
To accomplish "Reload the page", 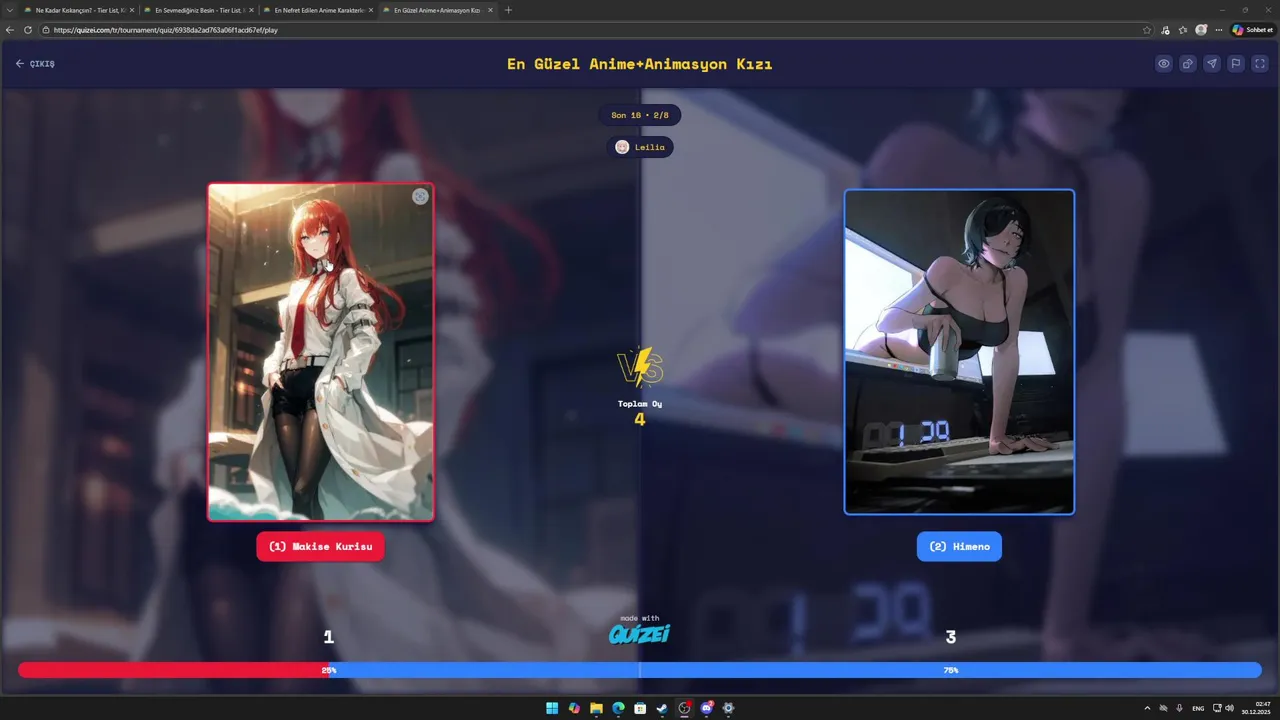I will coord(28,30).
